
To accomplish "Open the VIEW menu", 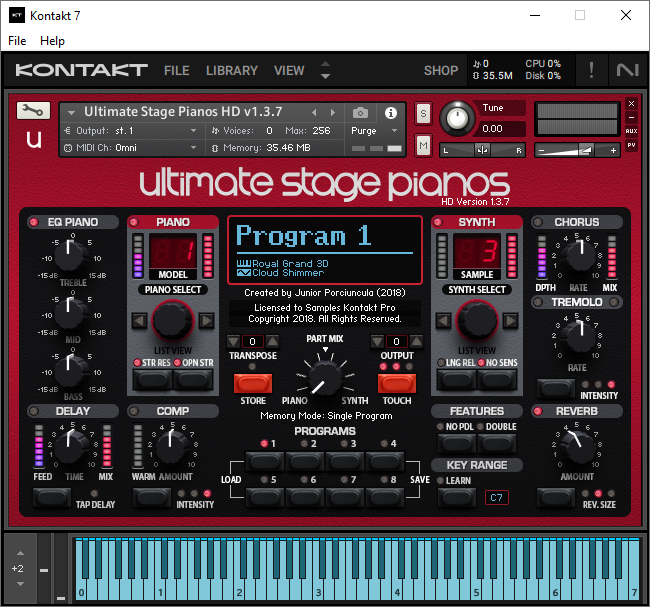I will [x=289, y=70].
